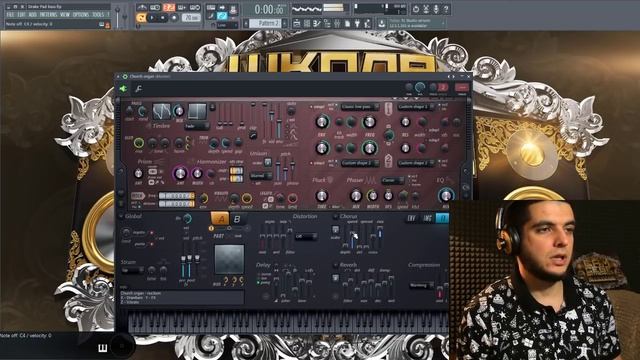The height and width of the screenshot is (360, 640).
Task: Select part B tab in Harmor
Action: tap(237, 219)
